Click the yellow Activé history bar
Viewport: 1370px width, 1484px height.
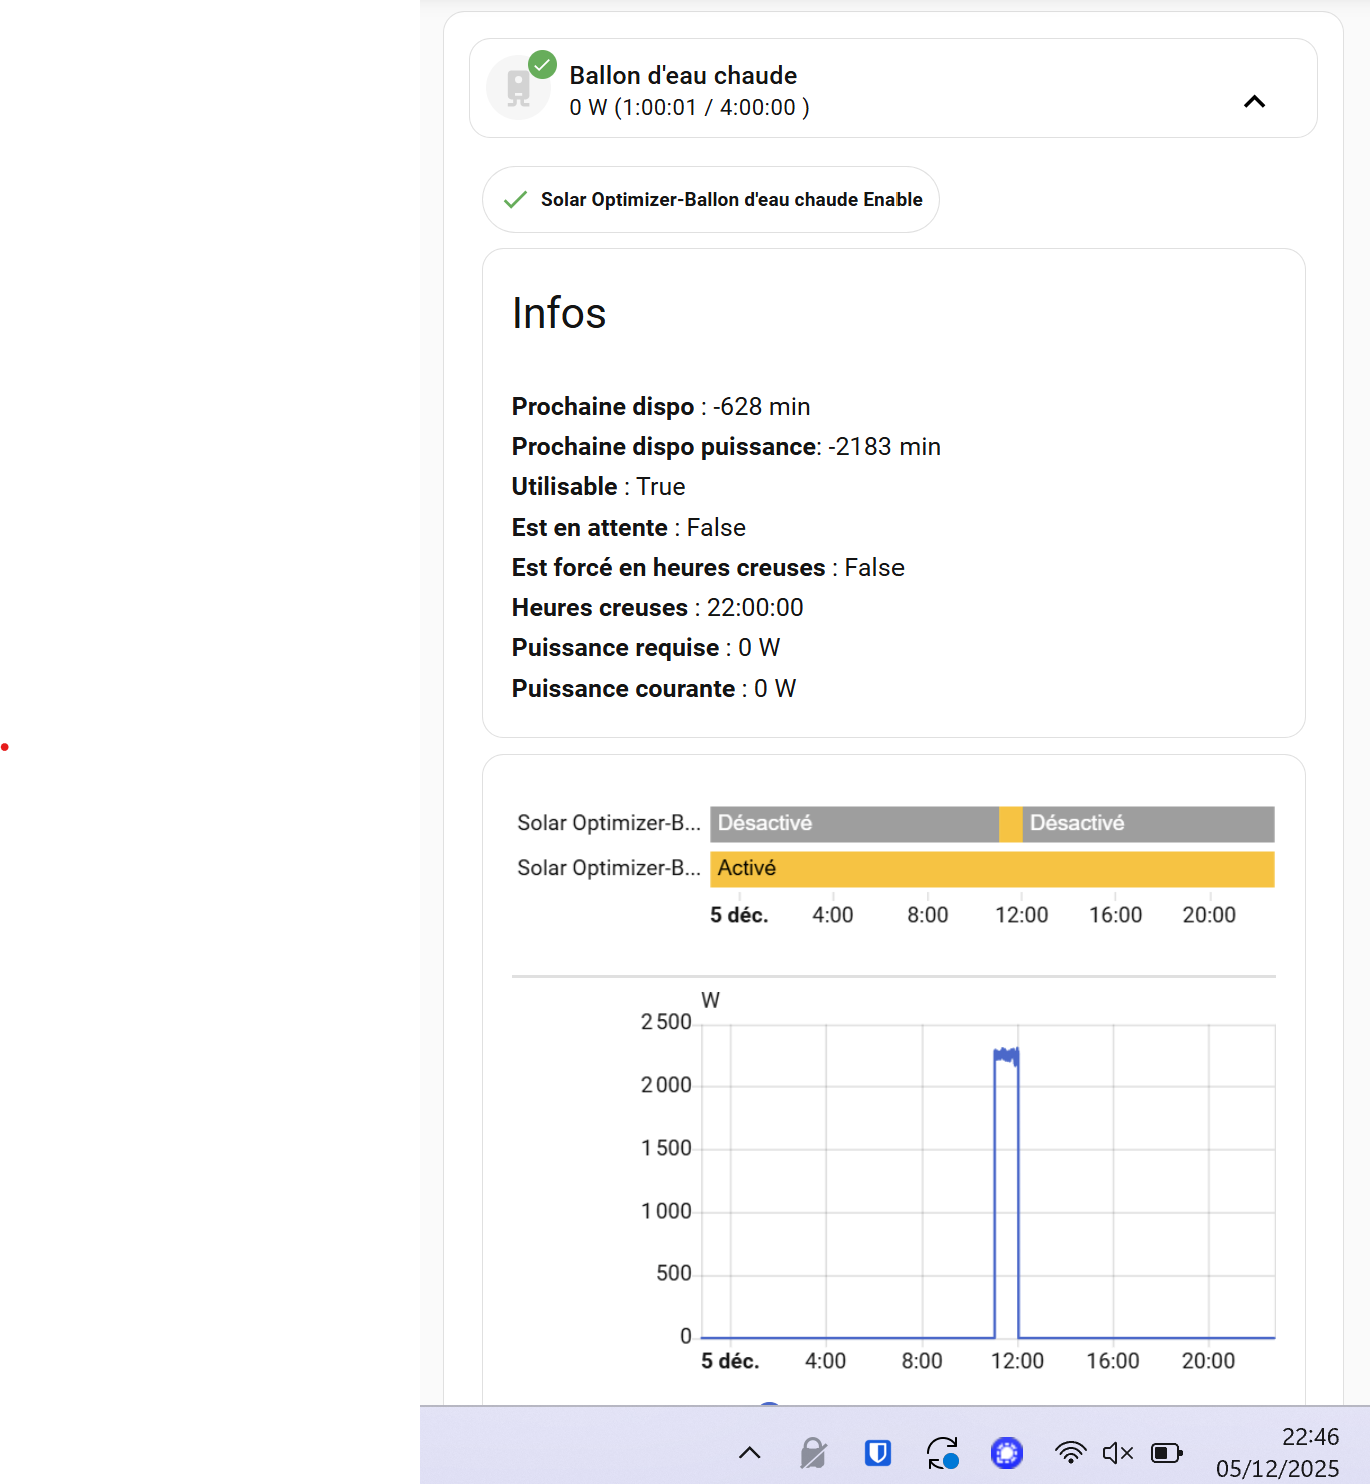pos(992,869)
